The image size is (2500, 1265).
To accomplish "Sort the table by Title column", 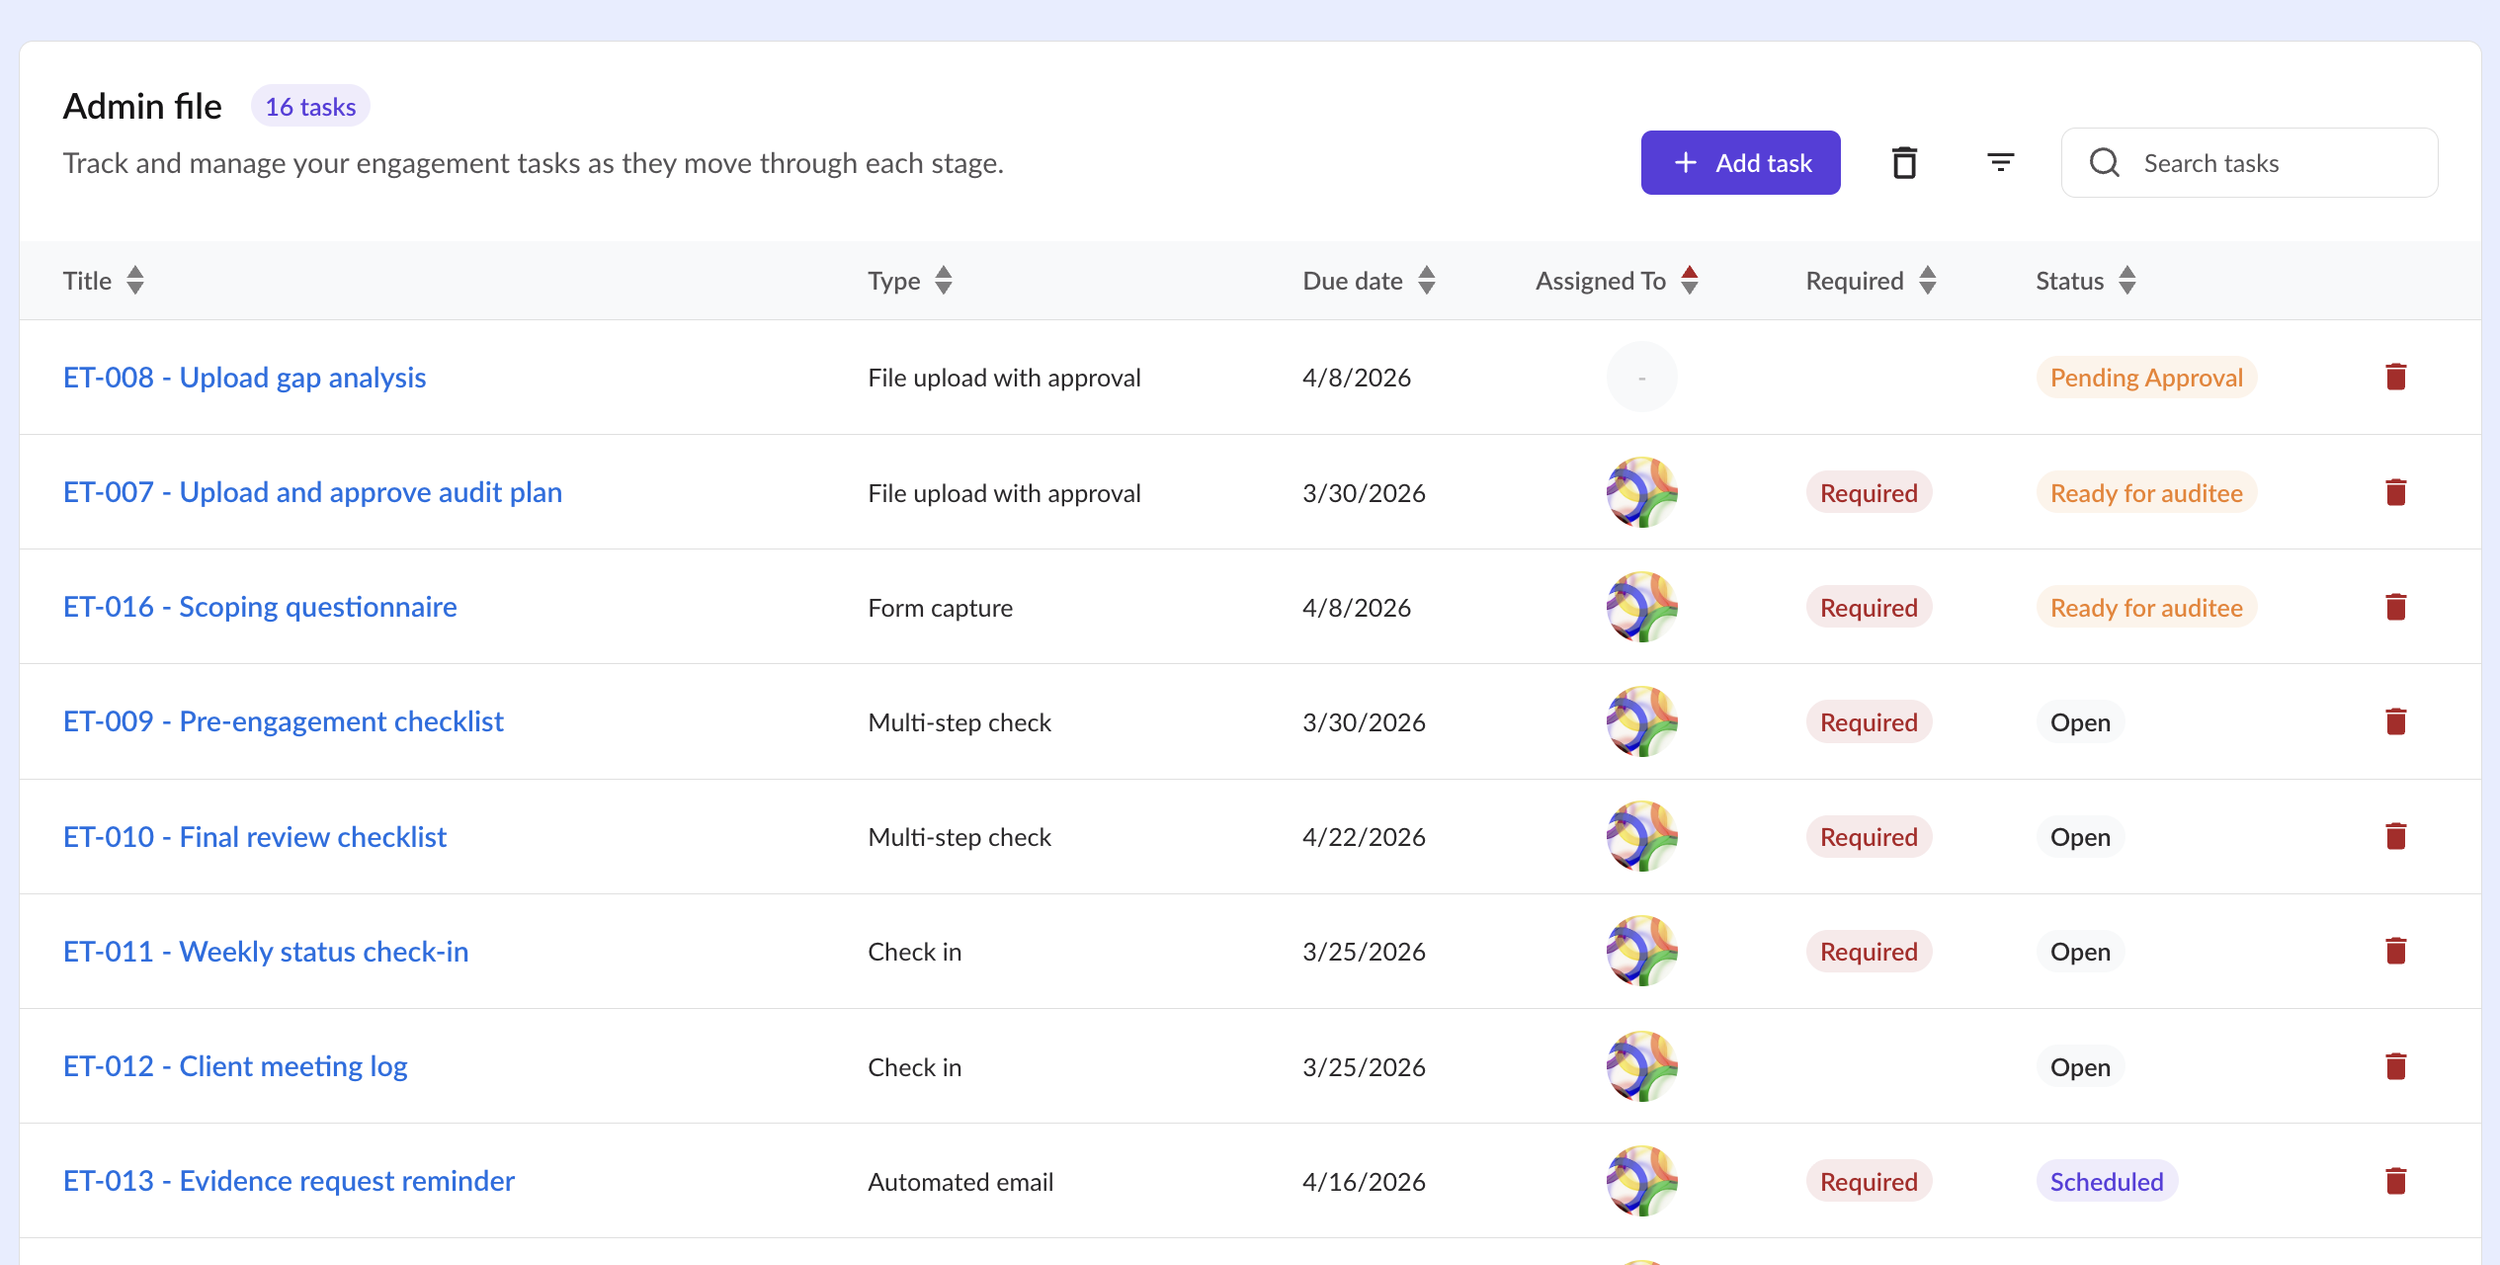I will [135, 281].
